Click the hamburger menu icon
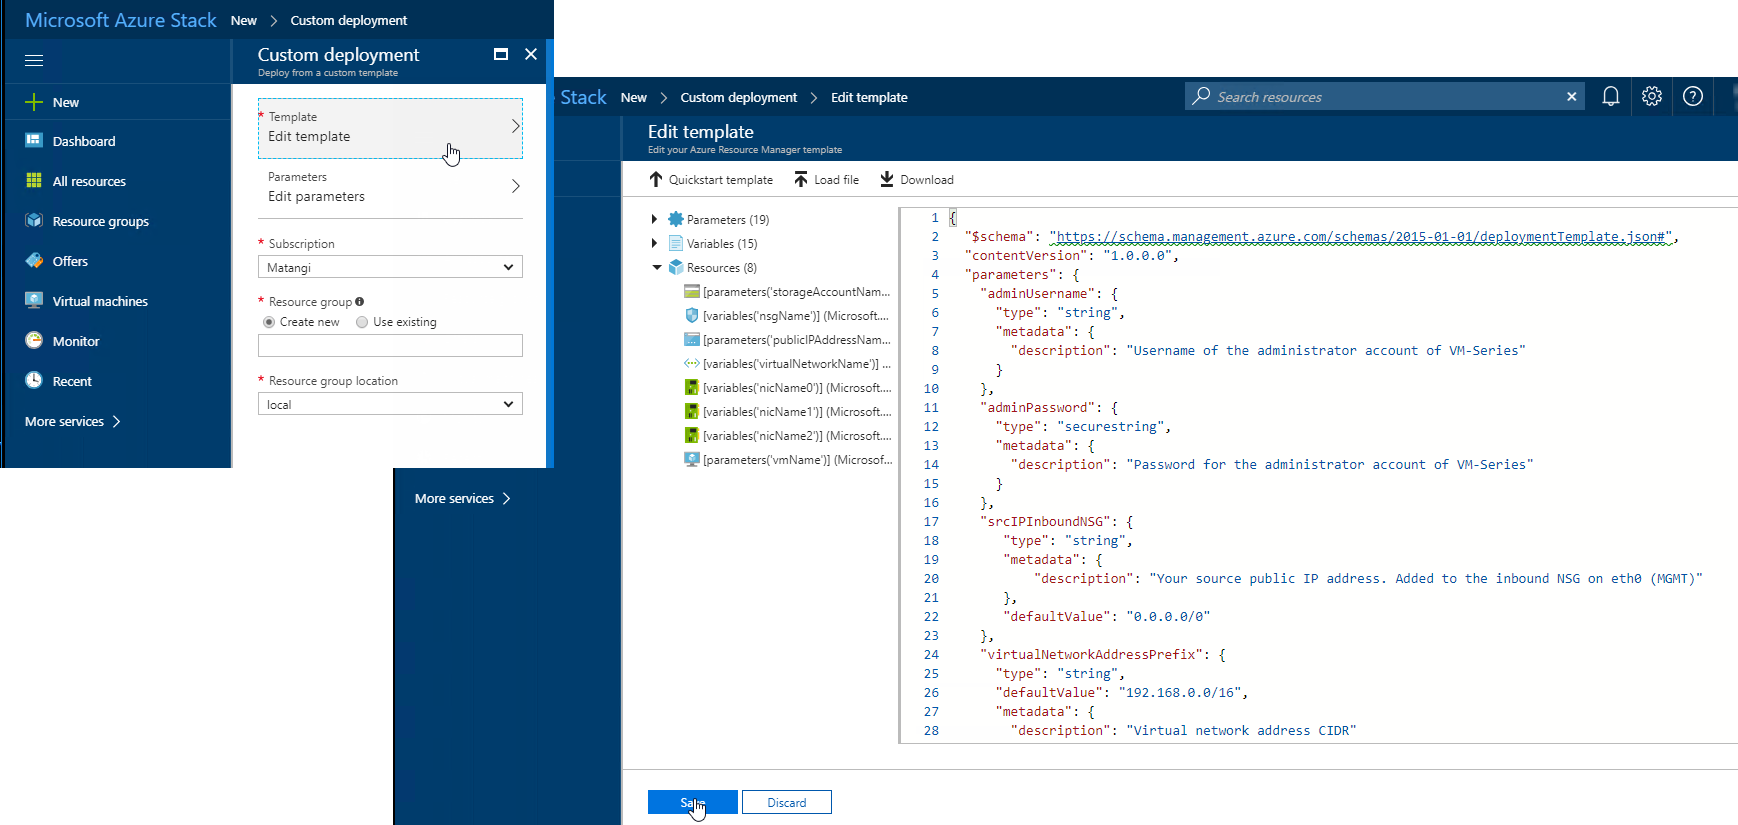Viewport: 1738px width, 825px height. [x=34, y=60]
